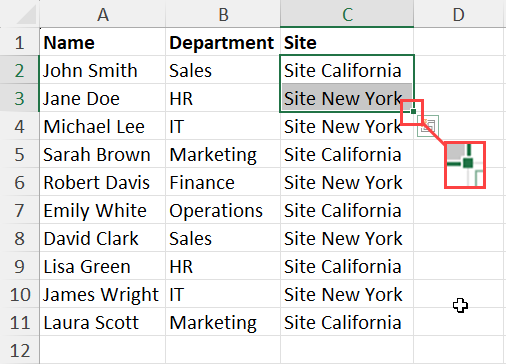Screen dimensions: 506x364
Task: Click the Site header cell
Action: pyautogui.click(x=347, y=42)
